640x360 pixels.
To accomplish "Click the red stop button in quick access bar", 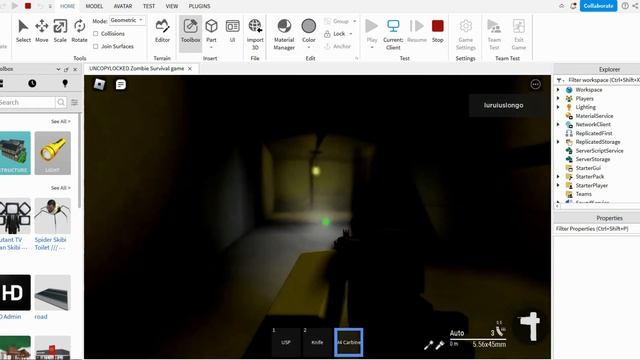I will point(28,6).
